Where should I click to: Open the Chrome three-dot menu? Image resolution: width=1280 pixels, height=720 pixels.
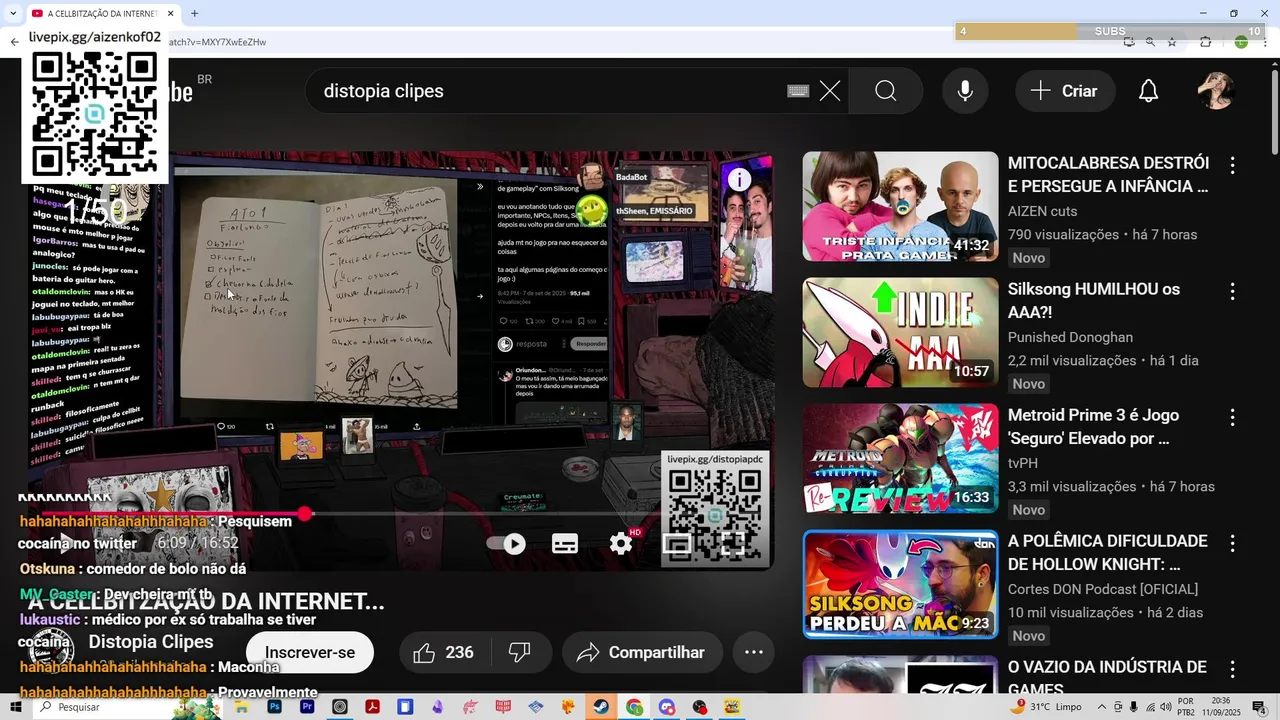[x=1265, y=42]
